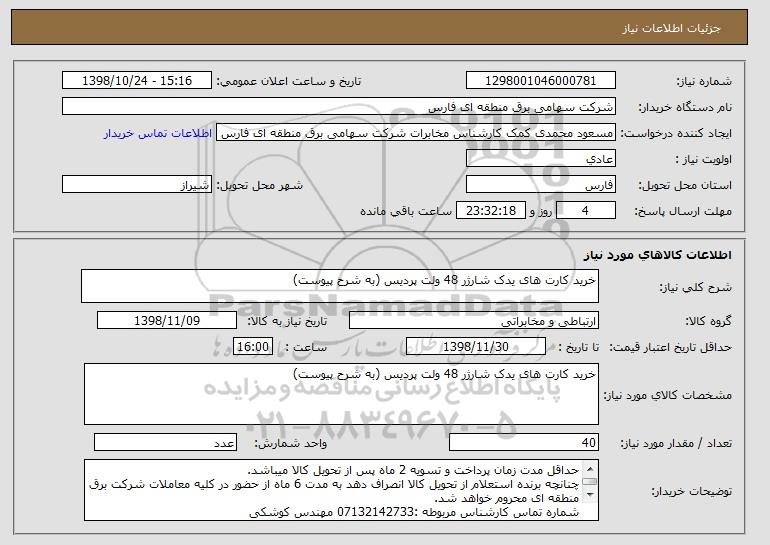This screenshot has height=545, width=770.
Task: Click the header title جزئیات اطلاعات نیاز
Action: click(671, 28)
